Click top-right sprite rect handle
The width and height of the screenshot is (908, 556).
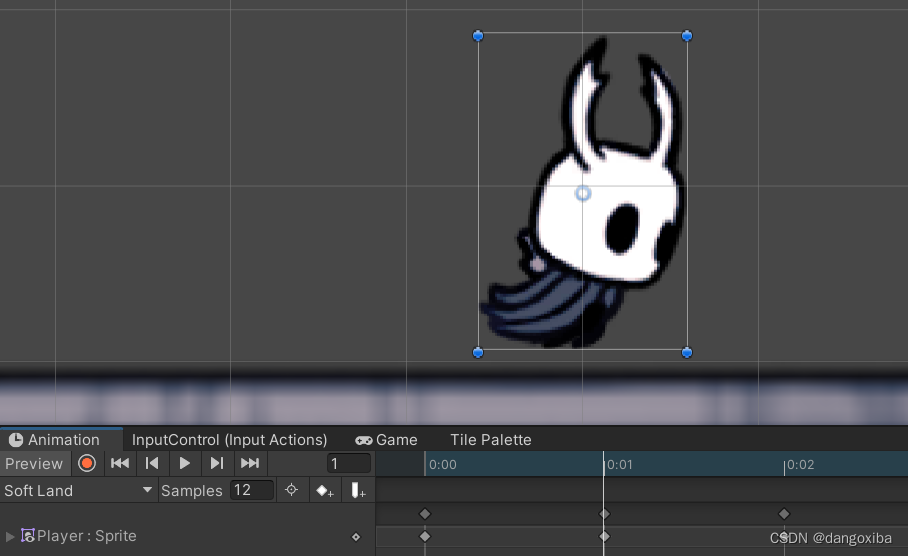[x=687, y=36]
